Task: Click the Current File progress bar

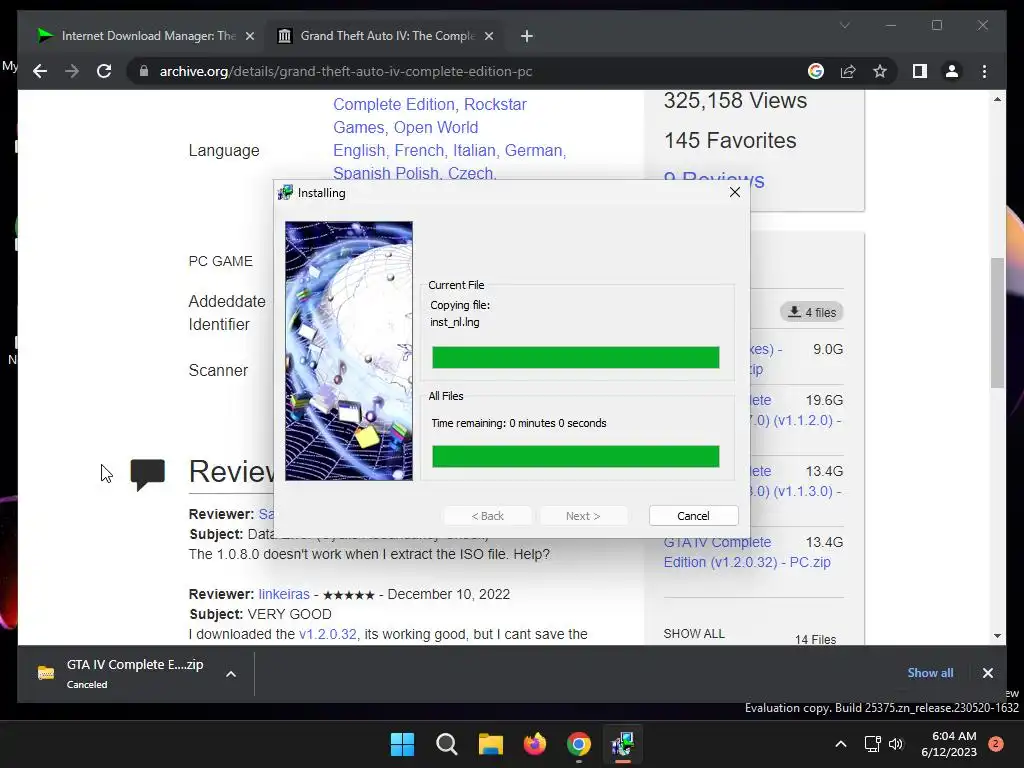Action: pyautogui.click(x=575, y=357)
